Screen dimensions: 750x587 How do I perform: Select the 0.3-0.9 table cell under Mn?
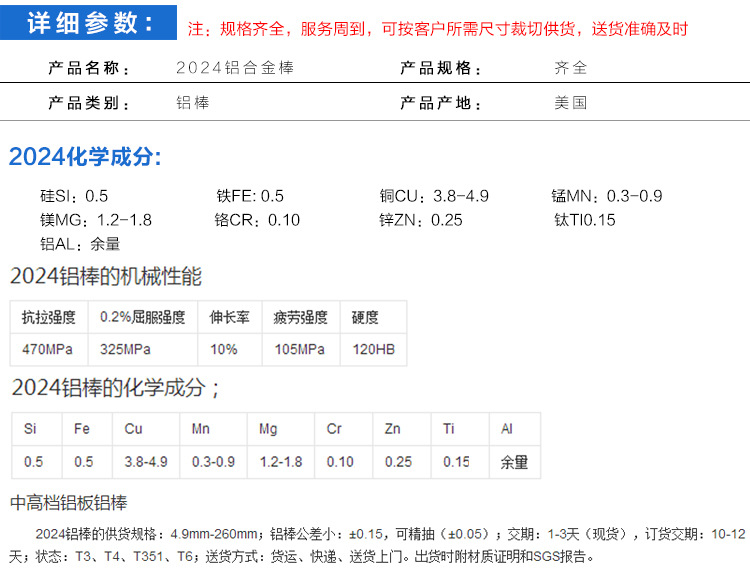tap(213, 462)
